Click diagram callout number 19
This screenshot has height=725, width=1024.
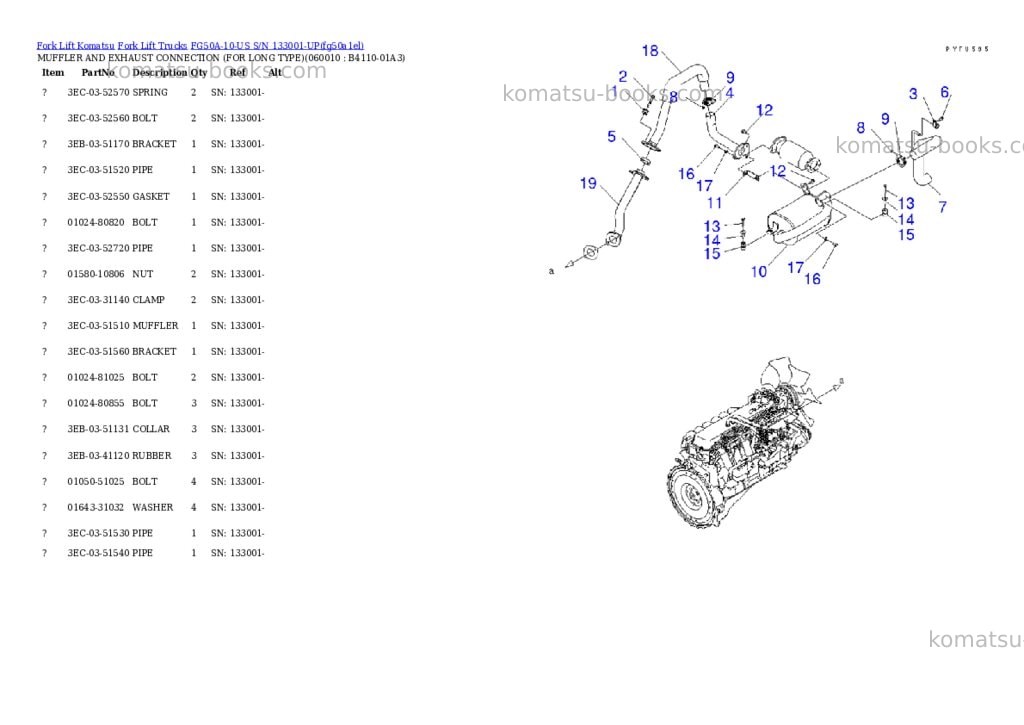pos(588,184)
